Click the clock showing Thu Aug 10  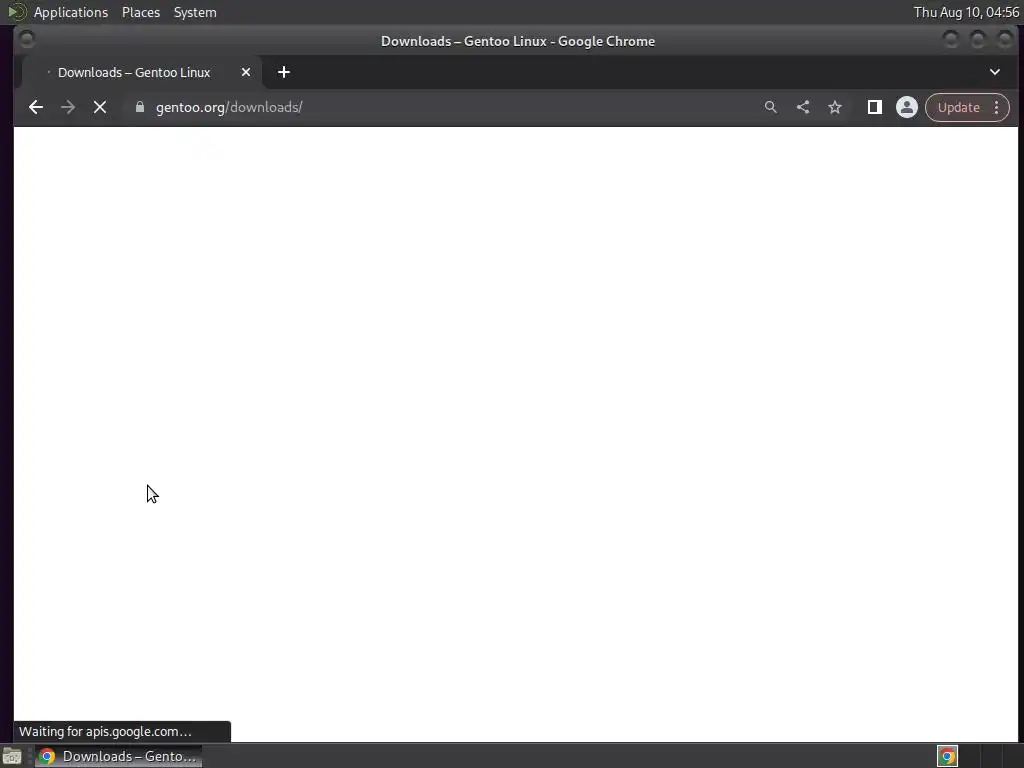(967, 12)
